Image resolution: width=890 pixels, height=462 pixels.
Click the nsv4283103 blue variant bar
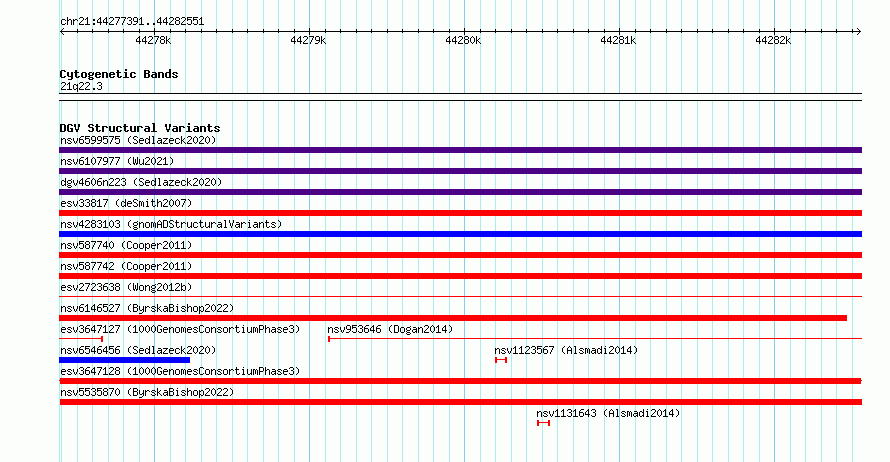click(x=460, y=234)
